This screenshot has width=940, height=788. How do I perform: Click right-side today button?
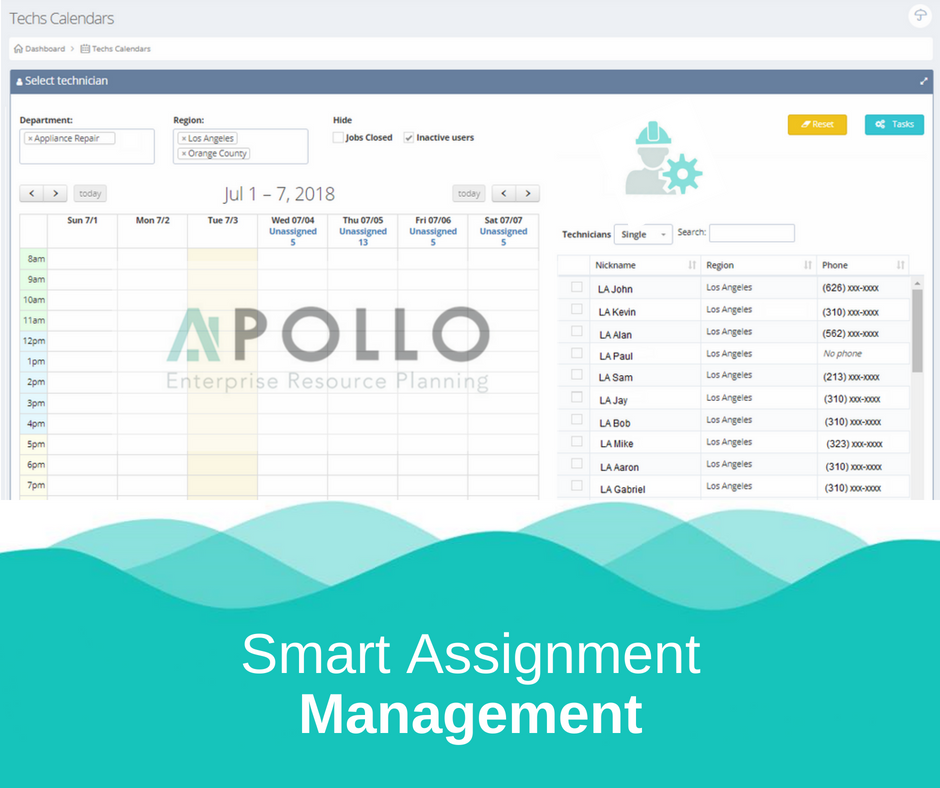tap(469, 193)
